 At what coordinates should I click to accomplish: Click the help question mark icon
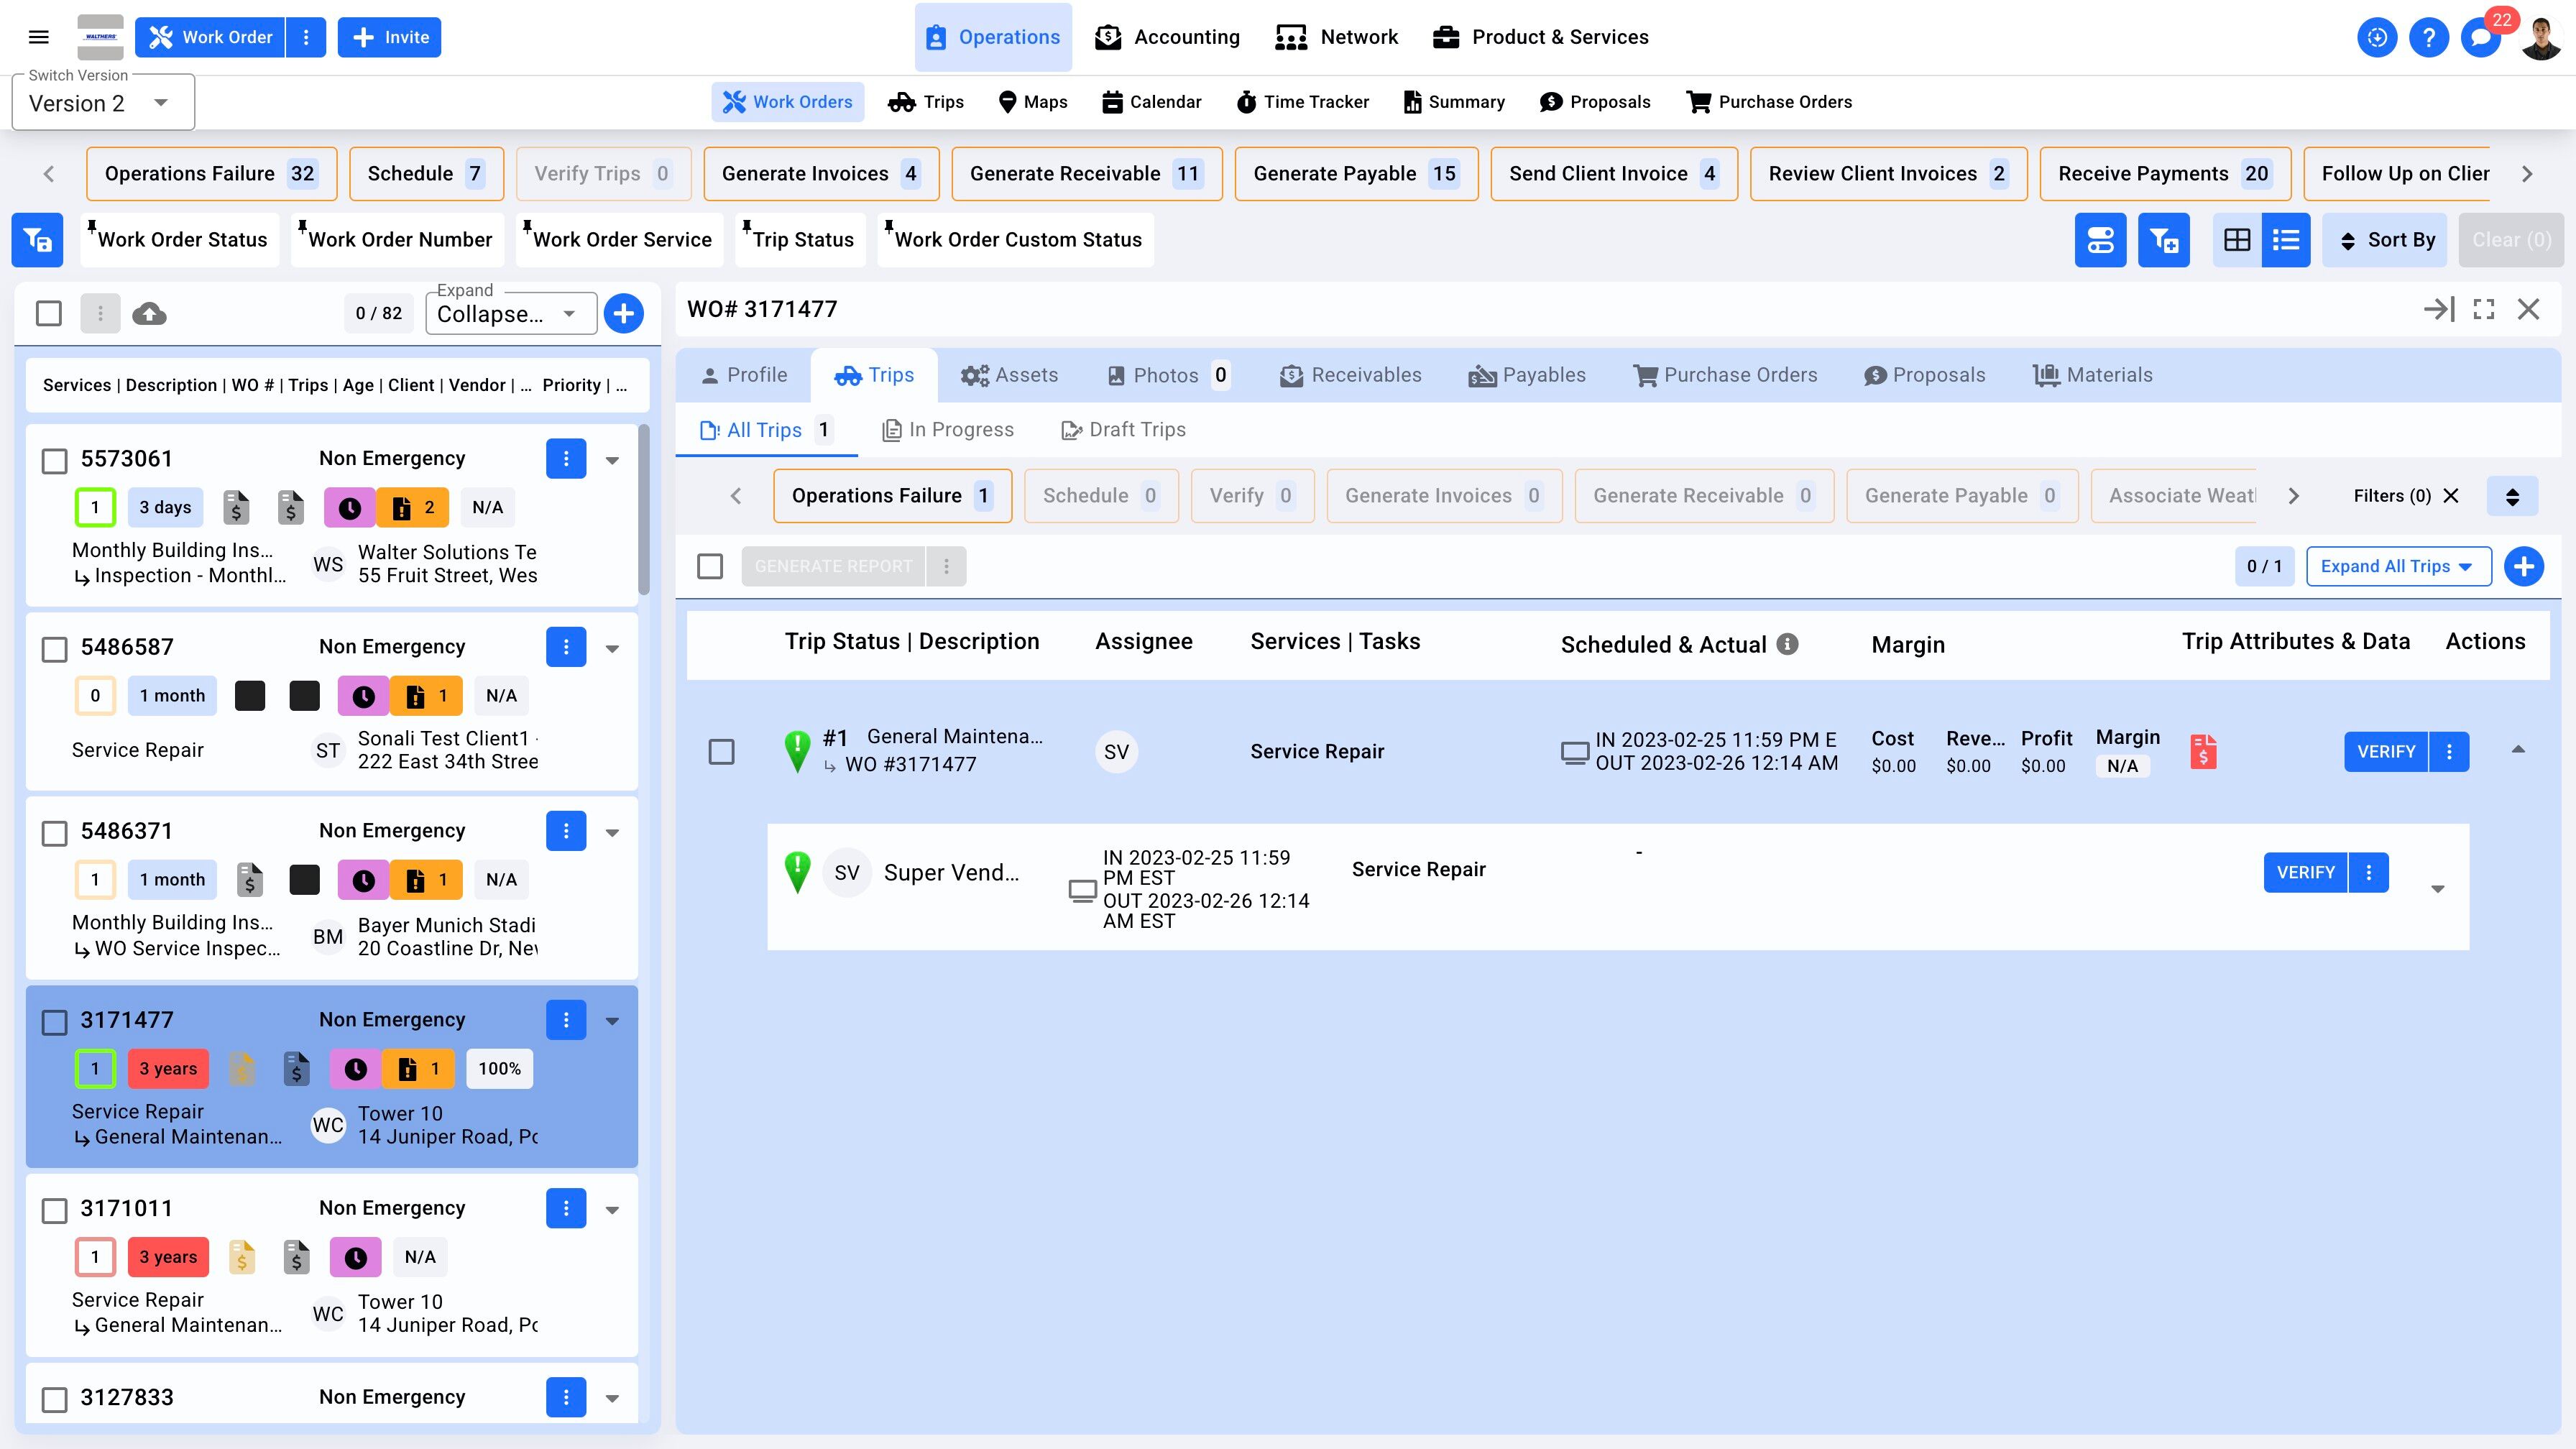coord(2428,38)
